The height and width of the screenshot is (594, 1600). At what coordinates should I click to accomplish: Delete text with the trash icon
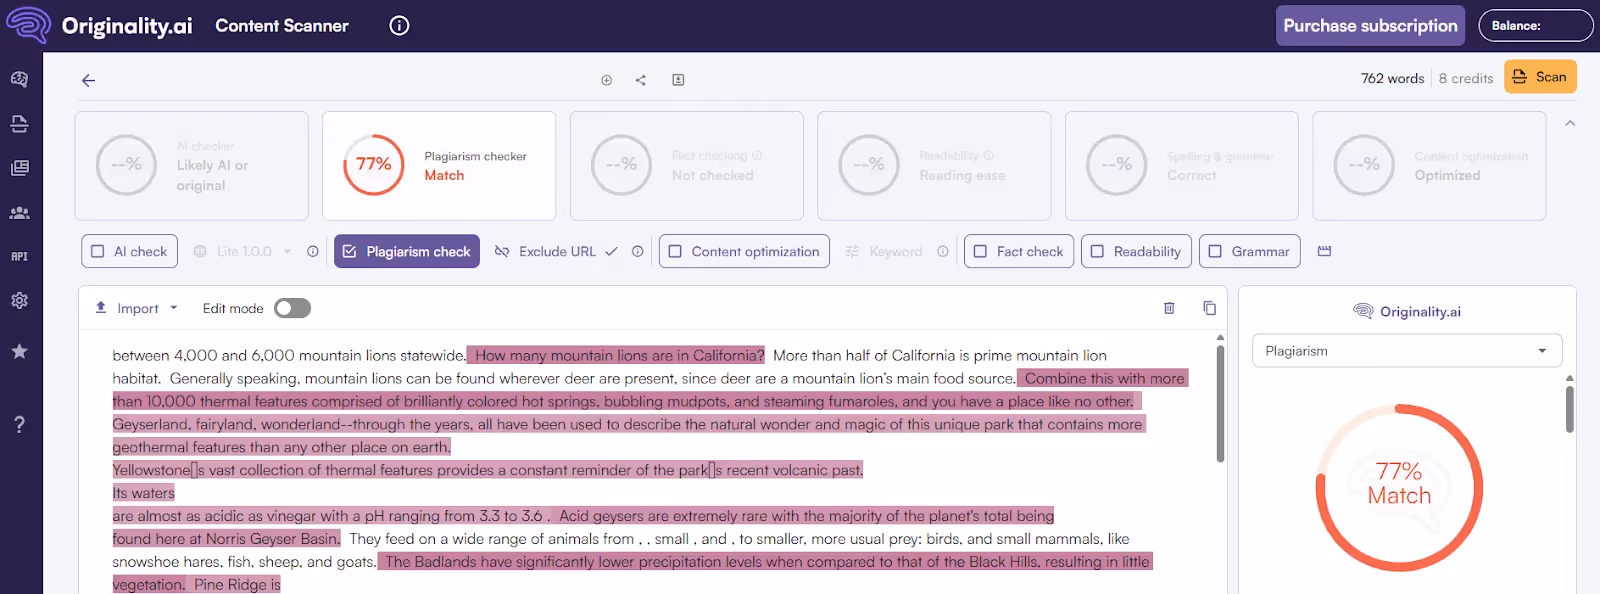[1169, 308]
